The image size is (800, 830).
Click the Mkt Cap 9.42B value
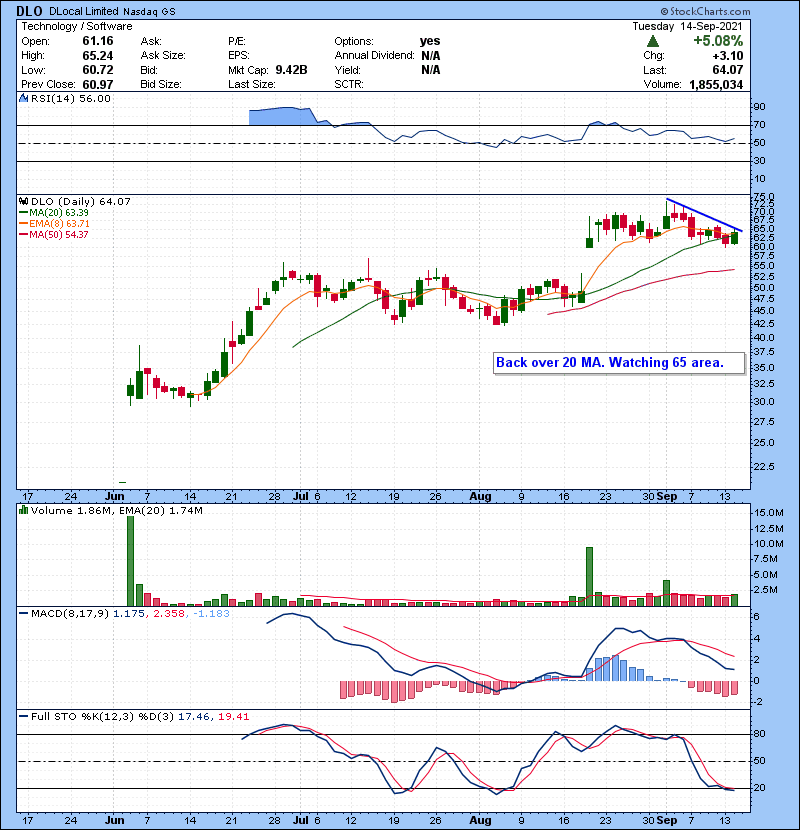(x=291, y=70)
